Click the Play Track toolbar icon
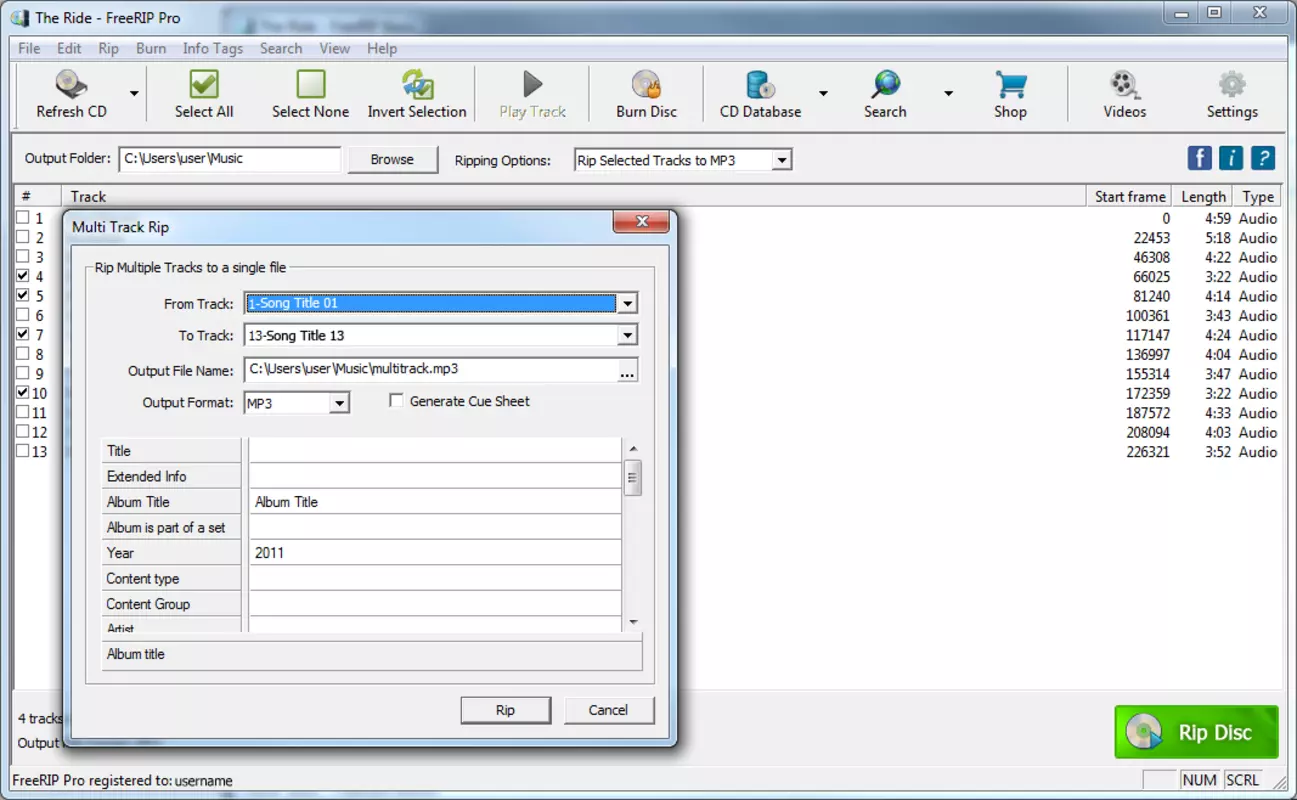The width and height of the screenshot is (1297, 800). tap(533, 85)
